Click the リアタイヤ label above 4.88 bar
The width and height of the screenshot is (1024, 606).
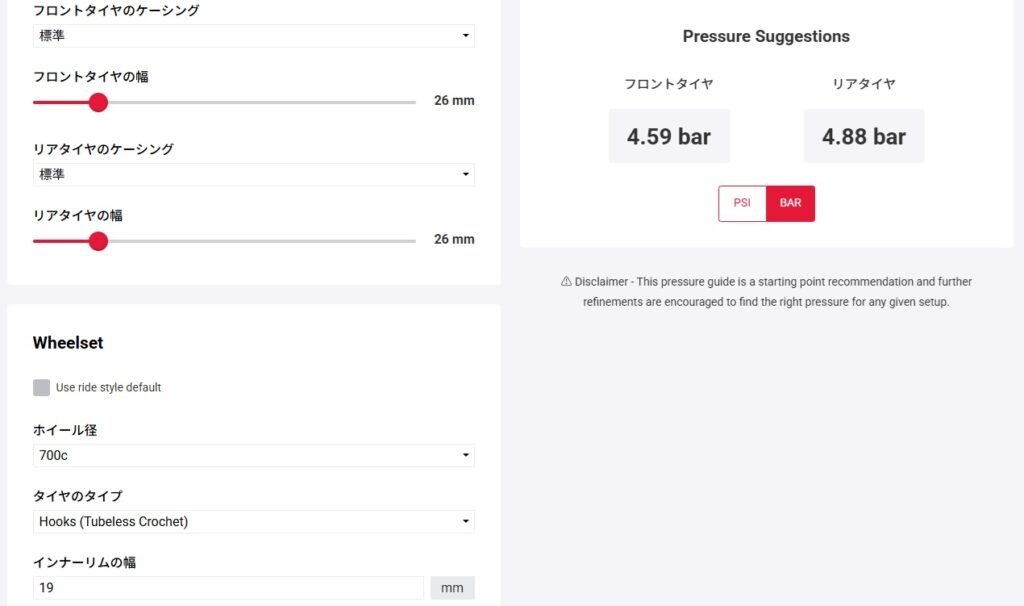coord(863,85)
